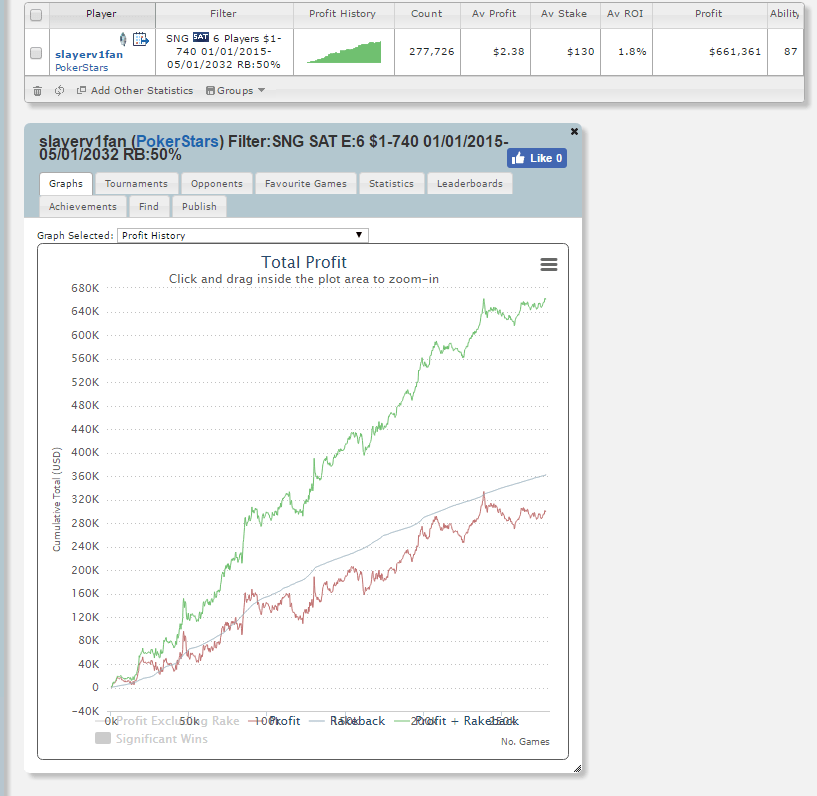Click the Total Profit chart title
Viewport: 817px width, 796px height.
pyautogui.click(x=304, y=262)
